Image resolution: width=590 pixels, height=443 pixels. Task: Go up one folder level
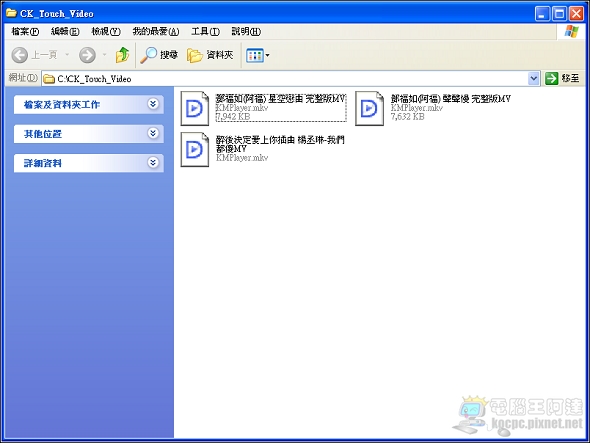tap(122, 55)
